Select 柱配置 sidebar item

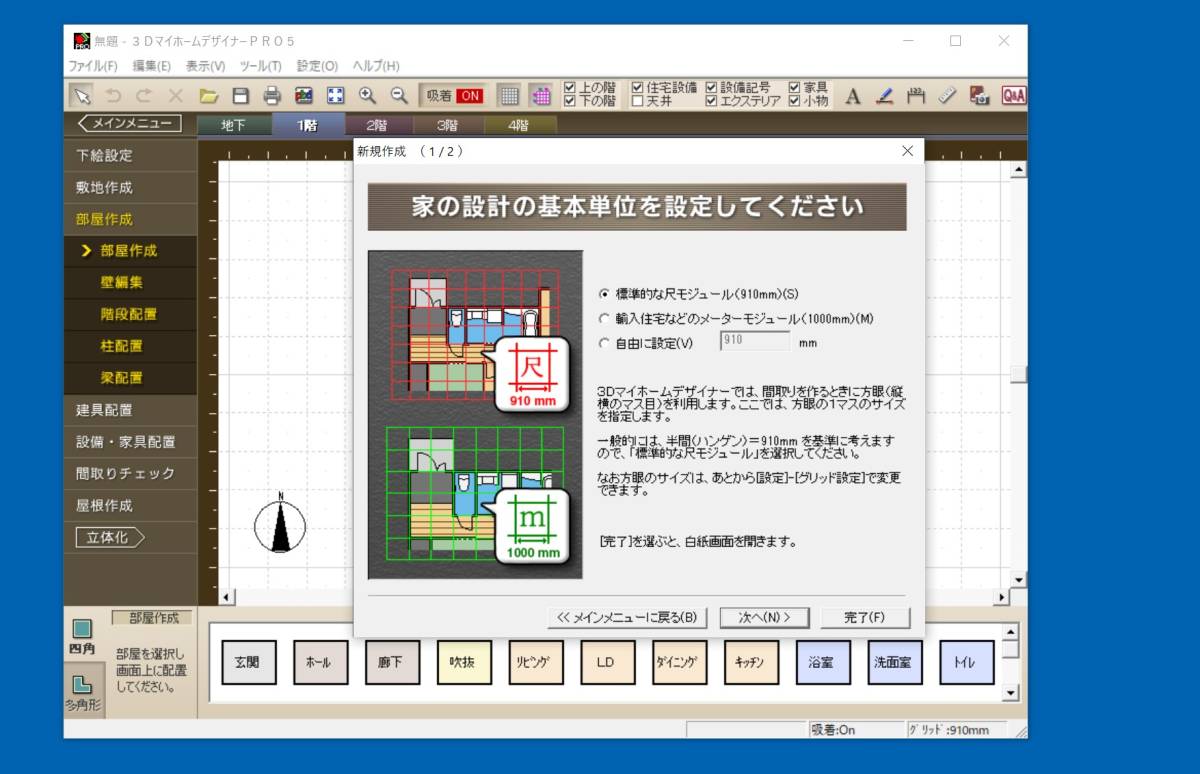tap(131, 346)
